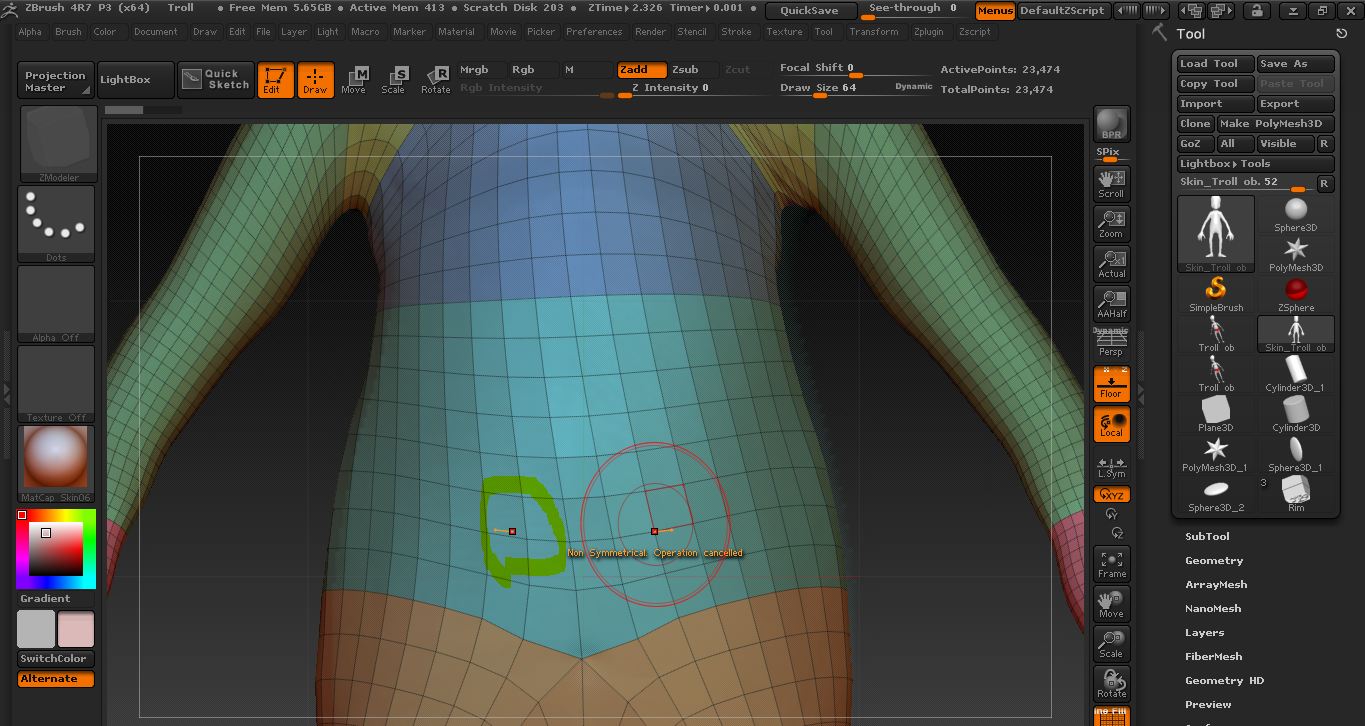Open the Dots stroke selector
Viewport: 1365px width, 726px height.
tap(57, 225)
